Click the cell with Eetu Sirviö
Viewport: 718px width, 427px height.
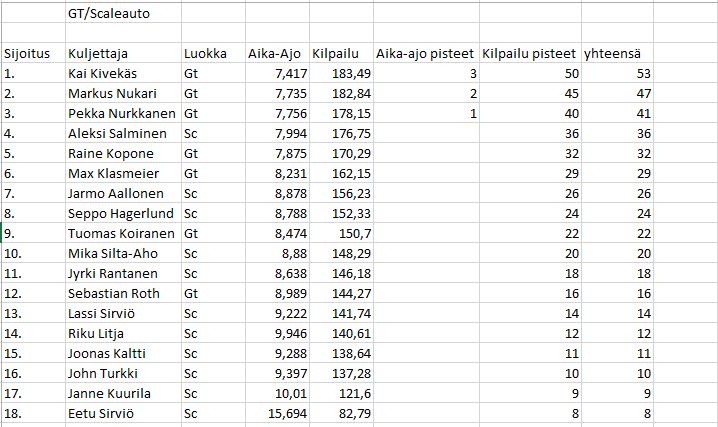pos(99,413)
